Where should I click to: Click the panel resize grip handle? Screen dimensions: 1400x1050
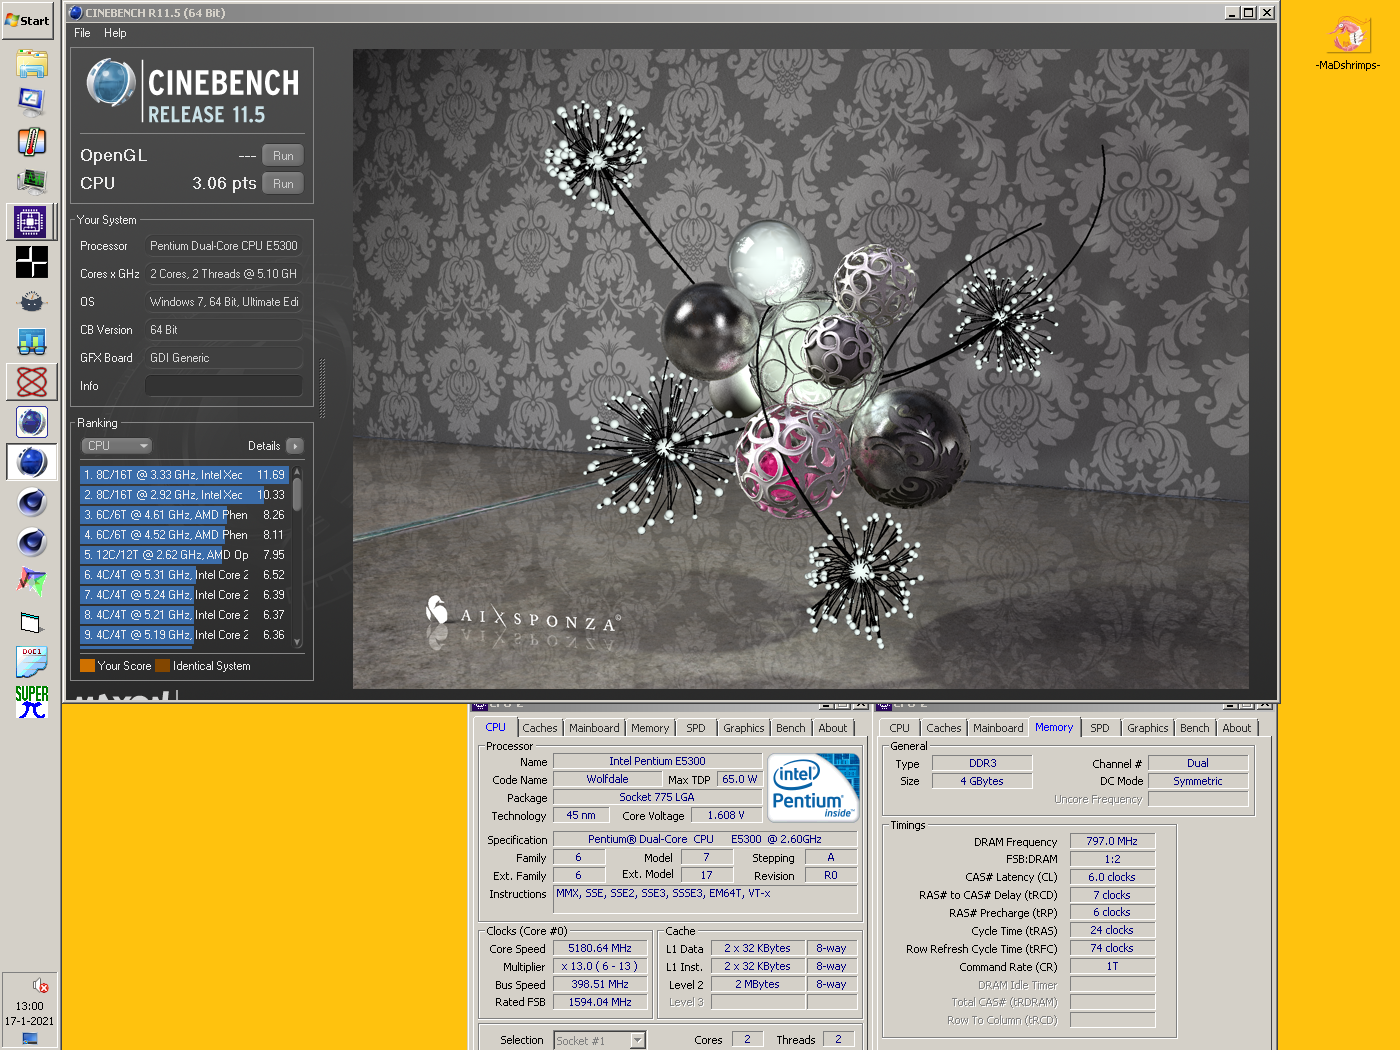coord(322,388)
